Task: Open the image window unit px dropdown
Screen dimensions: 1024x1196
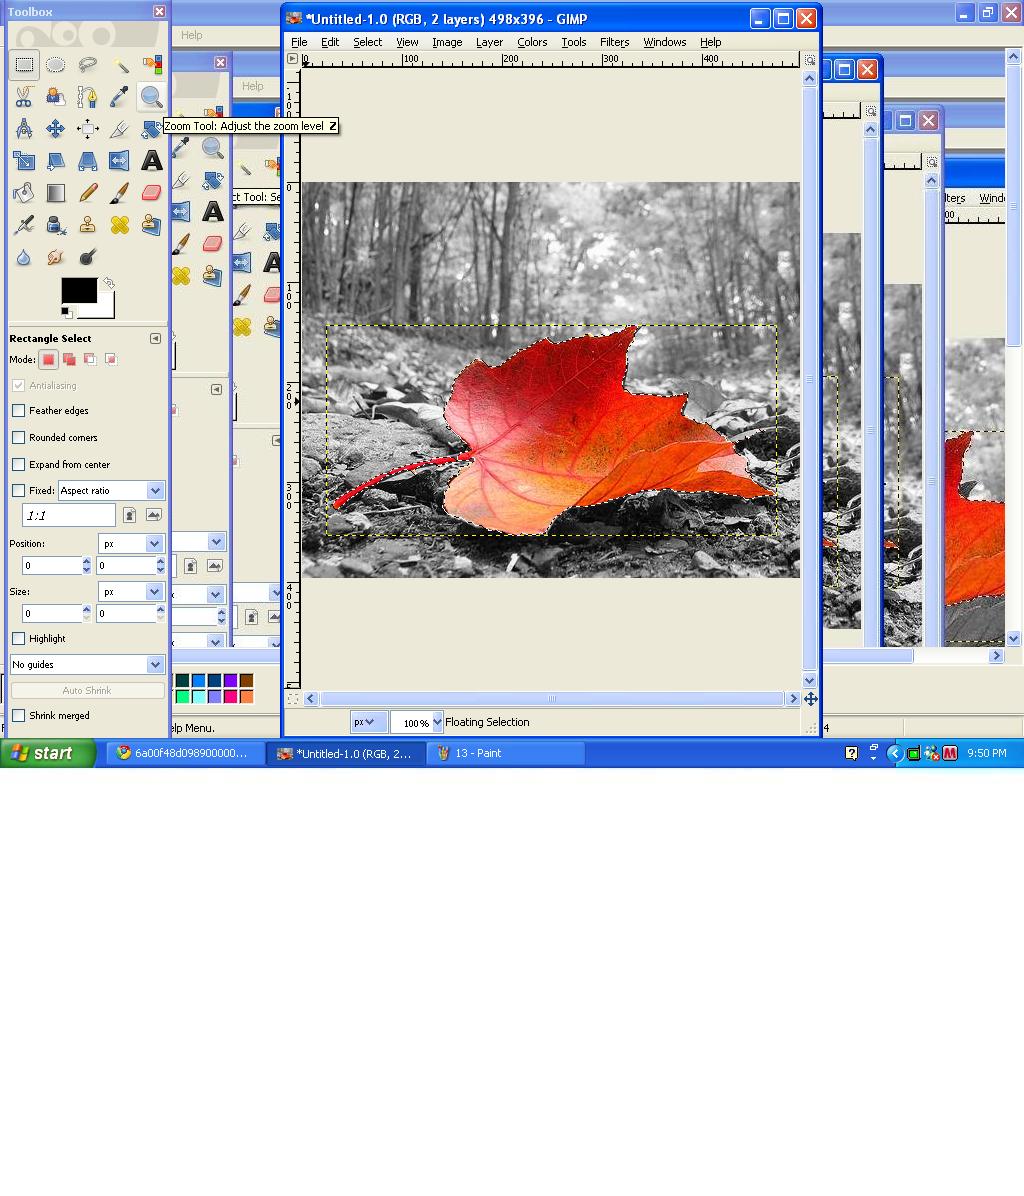Action: pos(367,722)
